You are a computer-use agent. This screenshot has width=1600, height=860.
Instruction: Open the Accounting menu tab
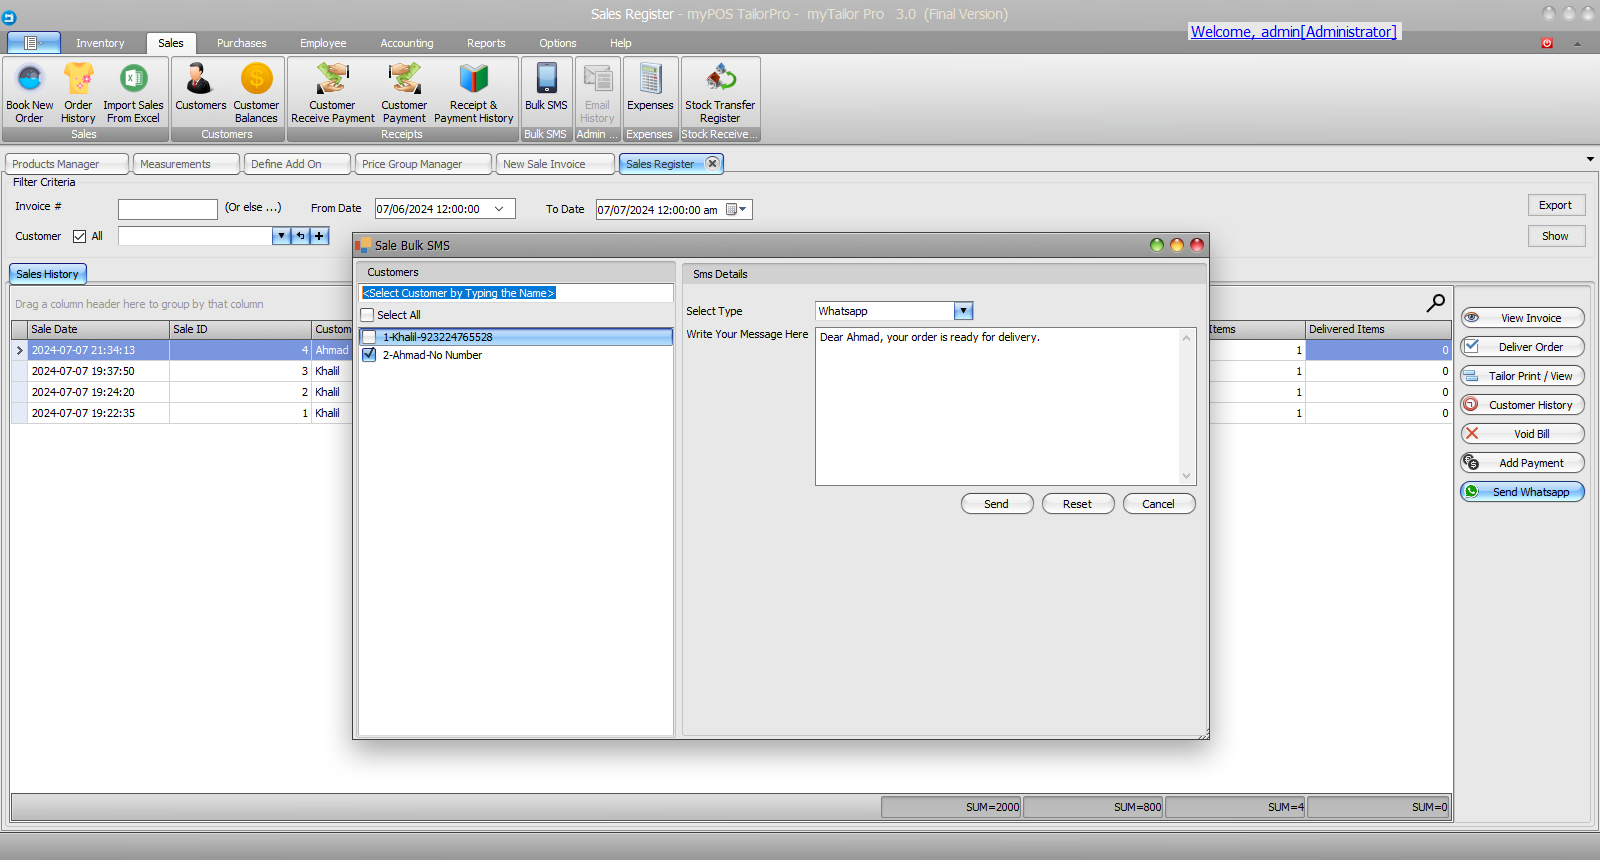(406, 43)
